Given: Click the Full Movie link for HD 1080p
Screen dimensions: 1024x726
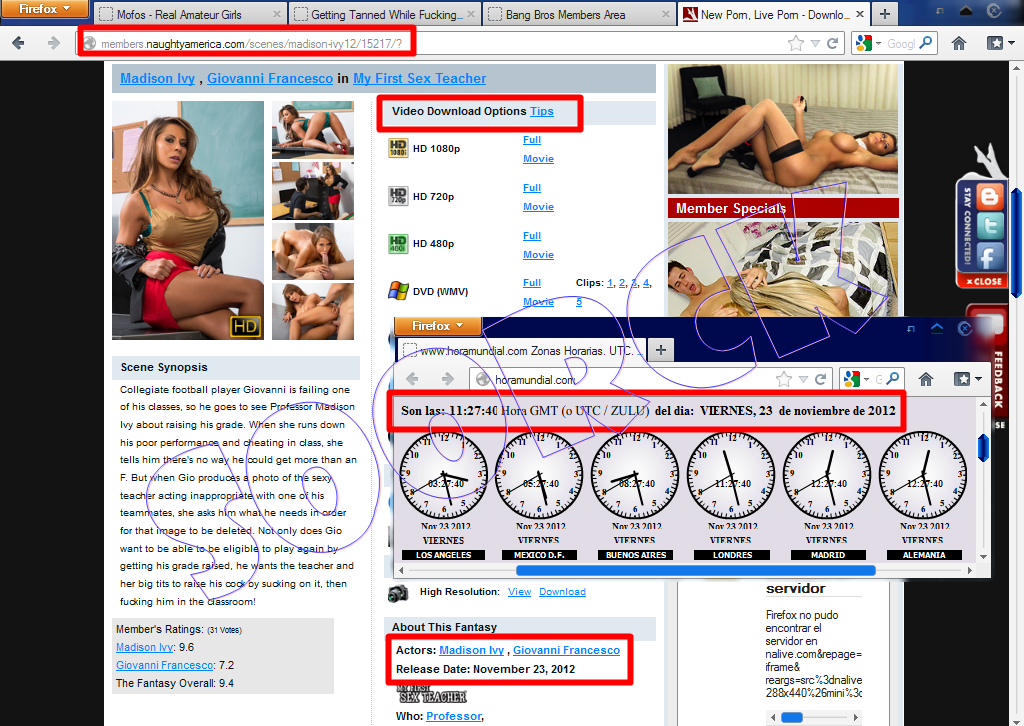Looking at the screenshot, I should [538, 149].
